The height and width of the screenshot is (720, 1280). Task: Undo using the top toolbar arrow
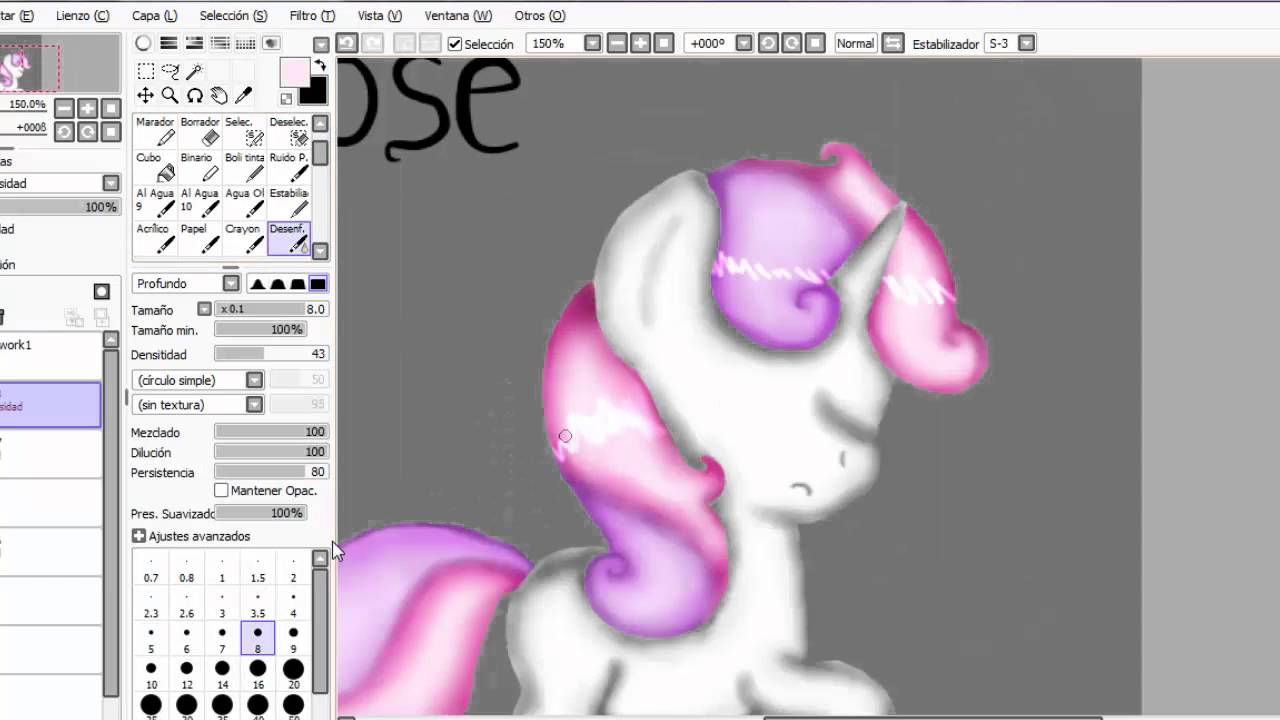(x=347, y=43)
